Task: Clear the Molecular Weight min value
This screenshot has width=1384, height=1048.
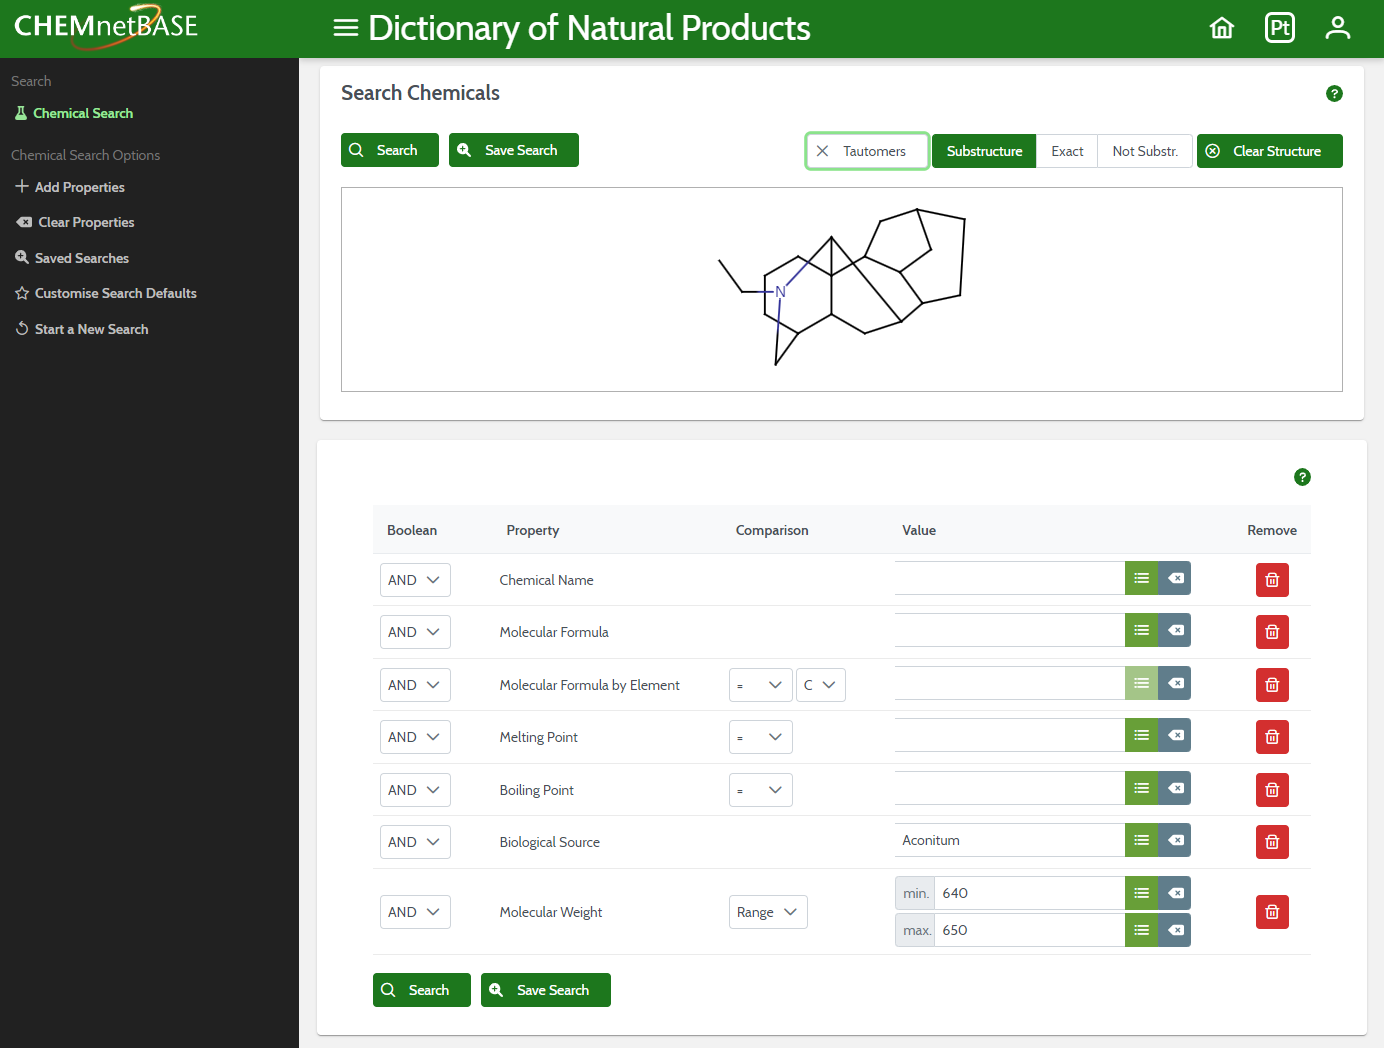Action: [x=1175, y=893]
